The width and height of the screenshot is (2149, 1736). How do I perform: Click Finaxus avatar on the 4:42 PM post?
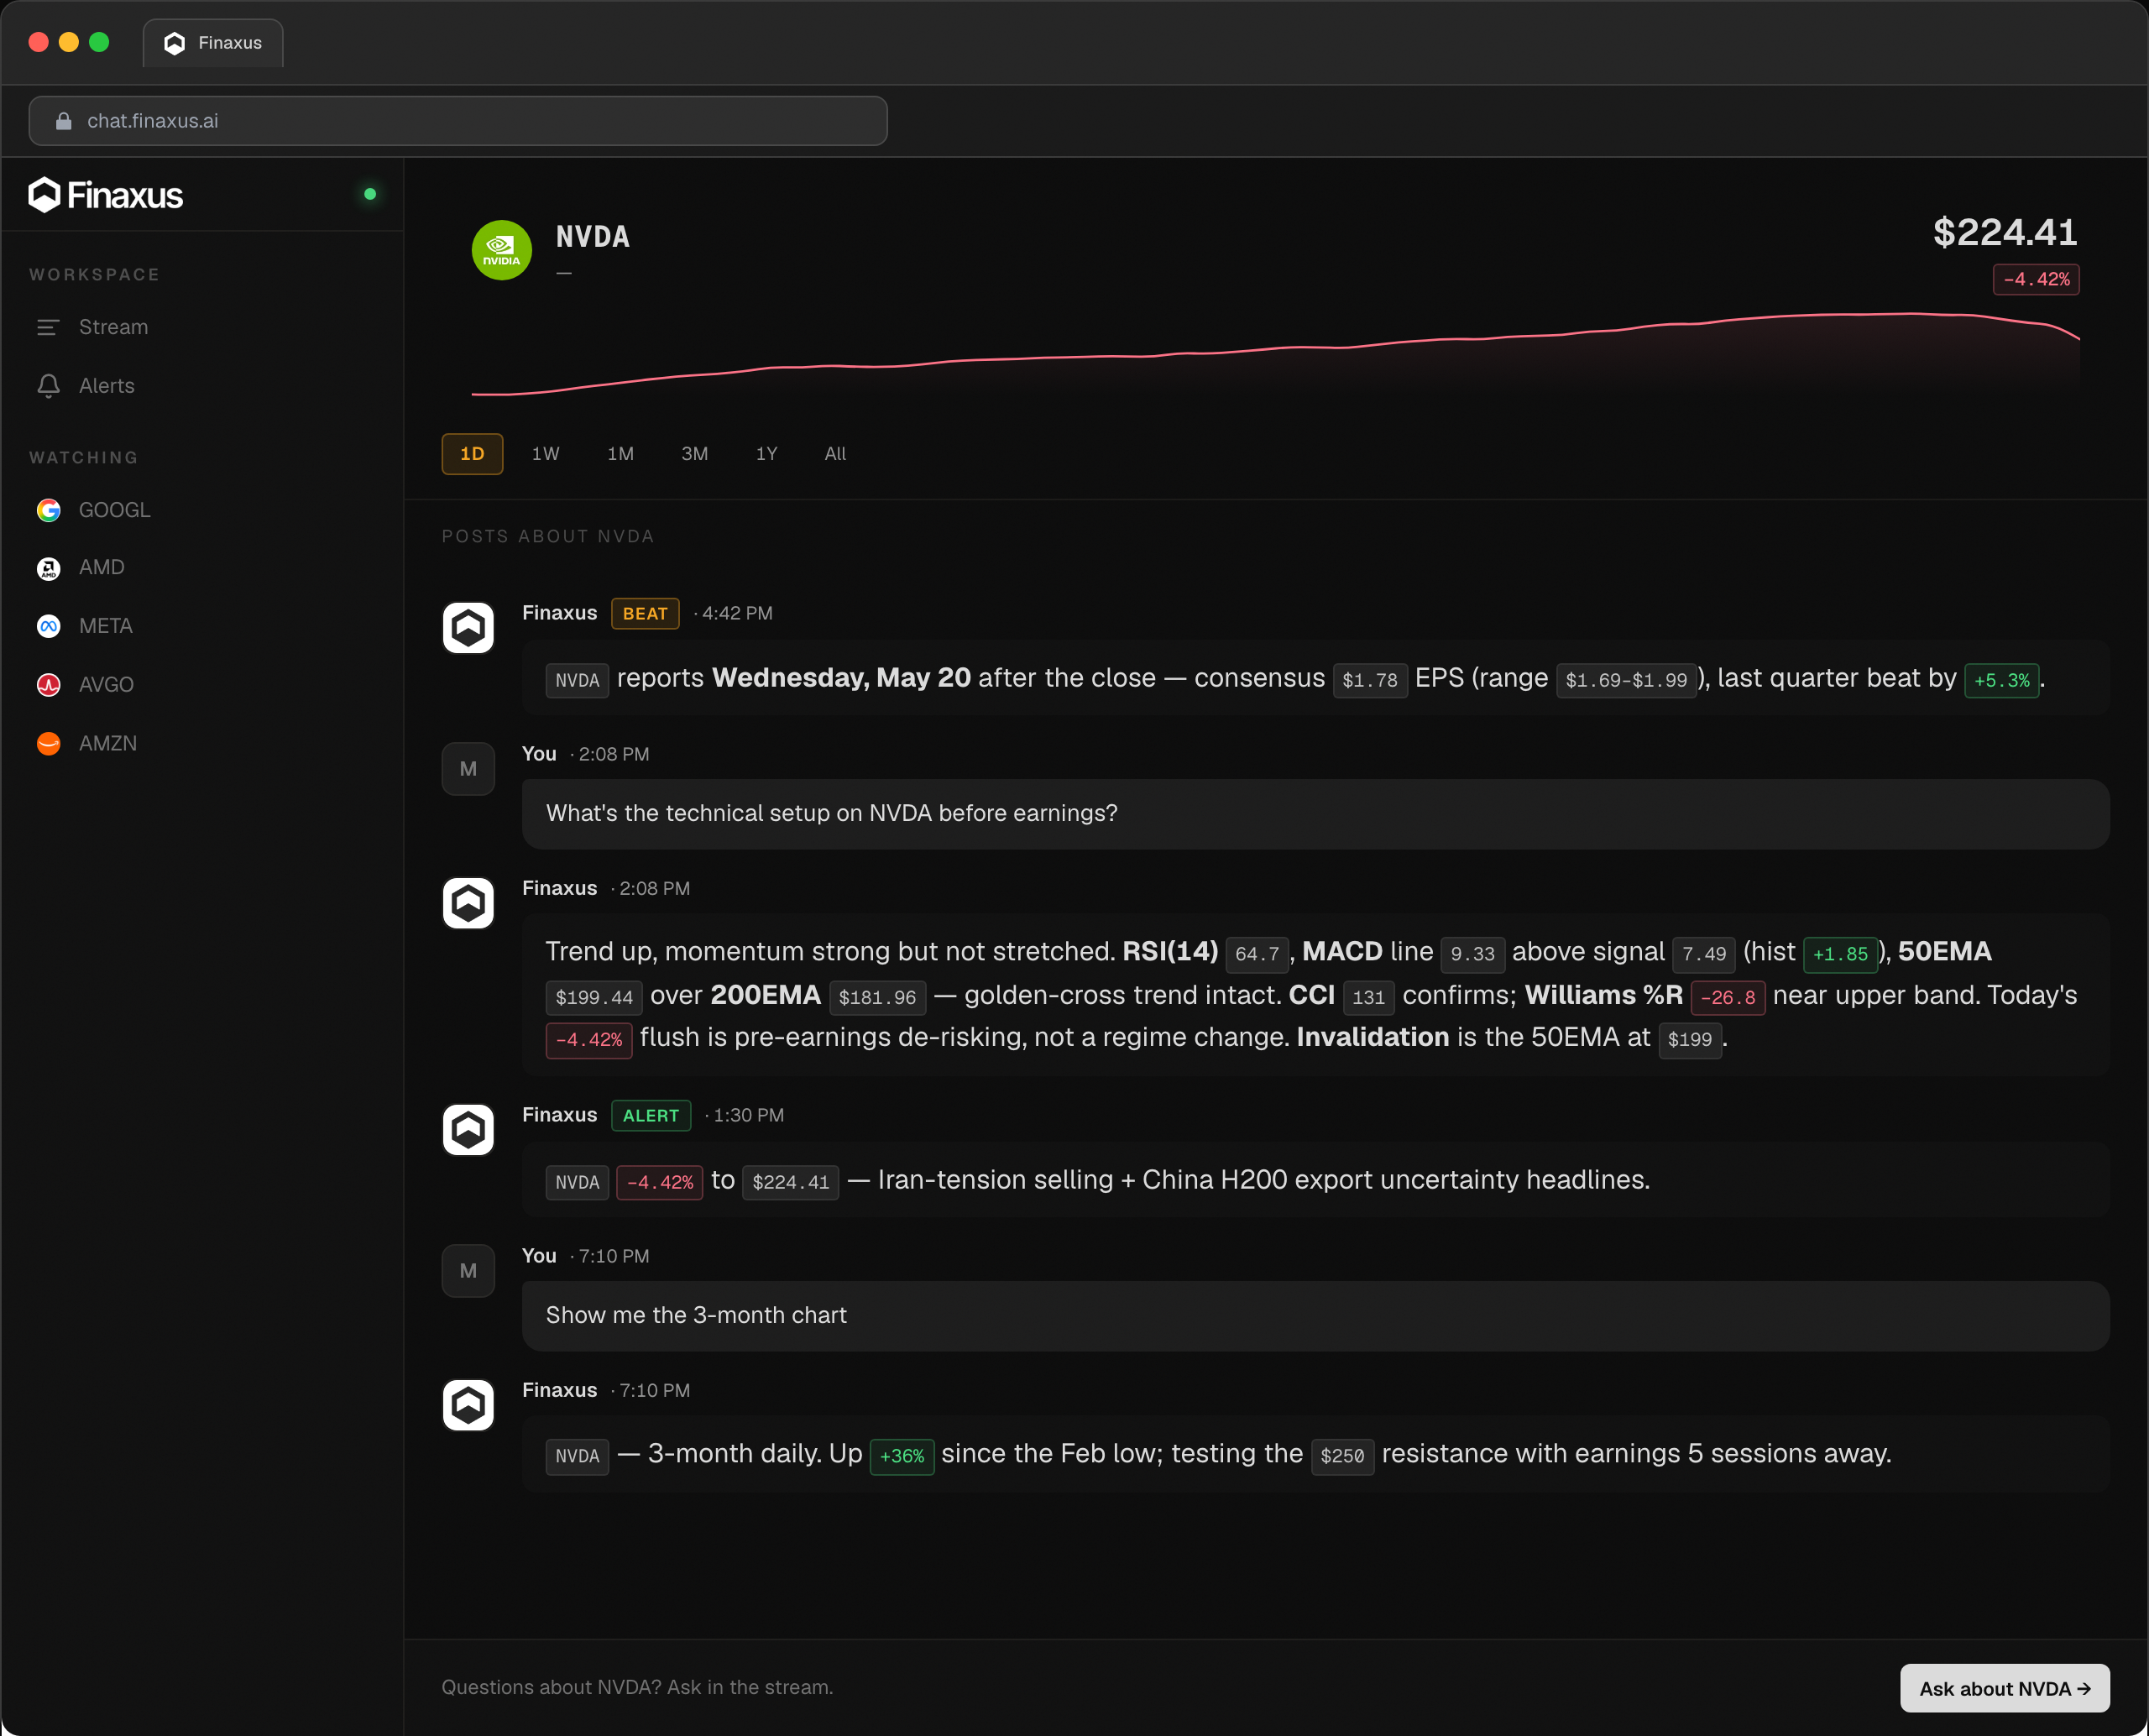point(468,628)
